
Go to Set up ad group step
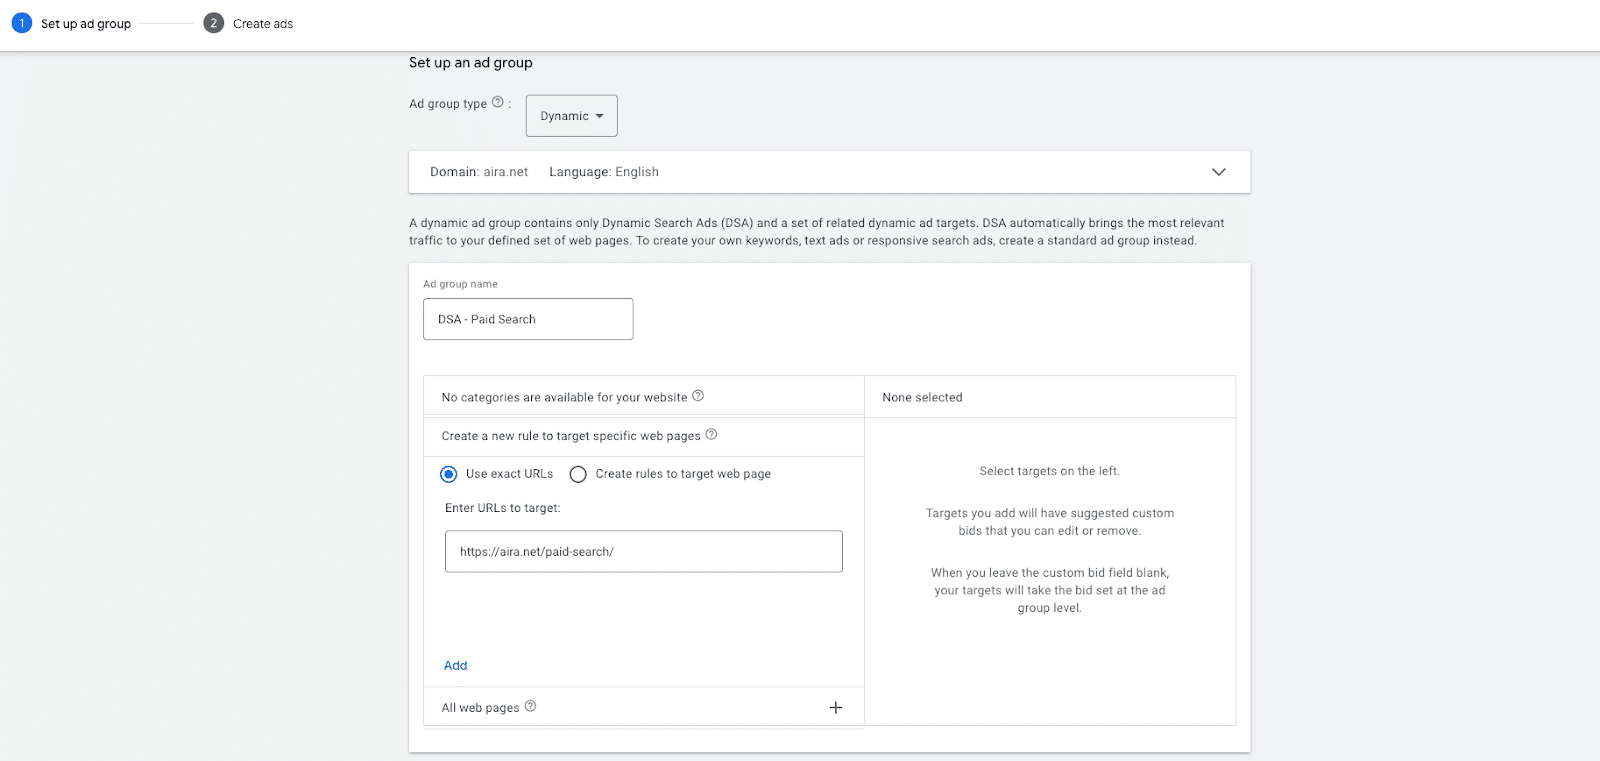(x=86, y=24)
